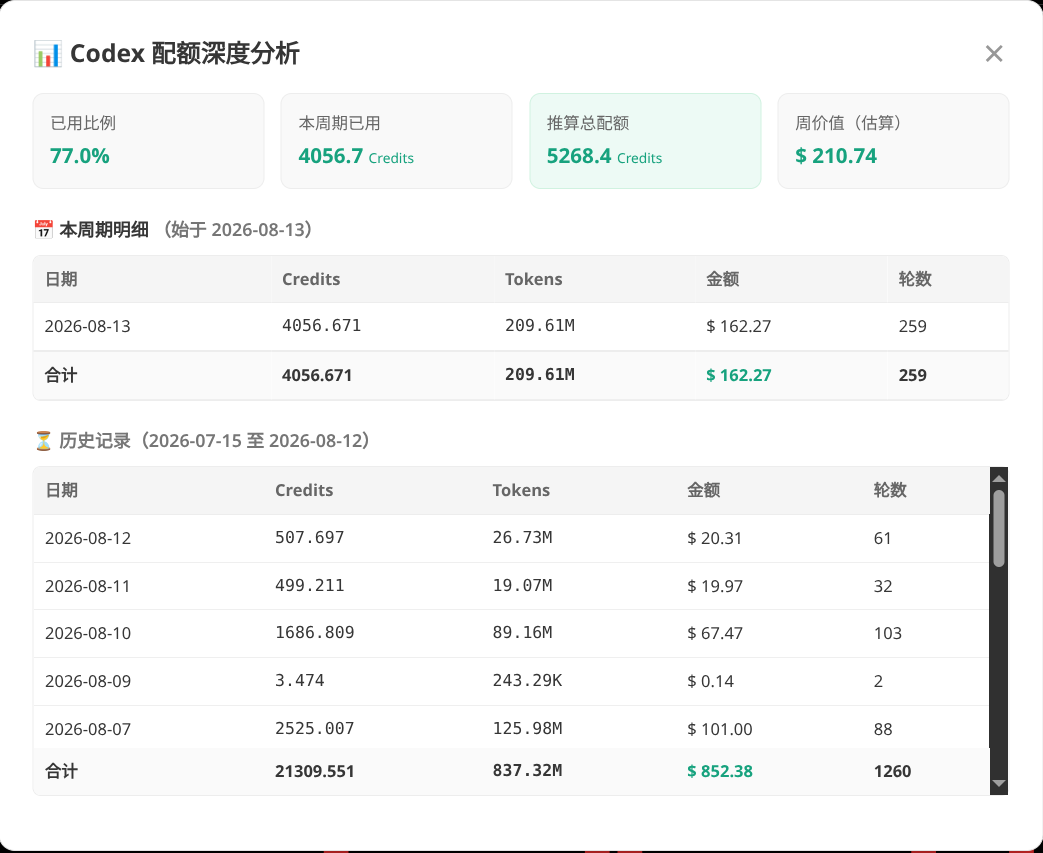
Task: Select the 2026-08-12 history row date
Action: tap(88, 538)
